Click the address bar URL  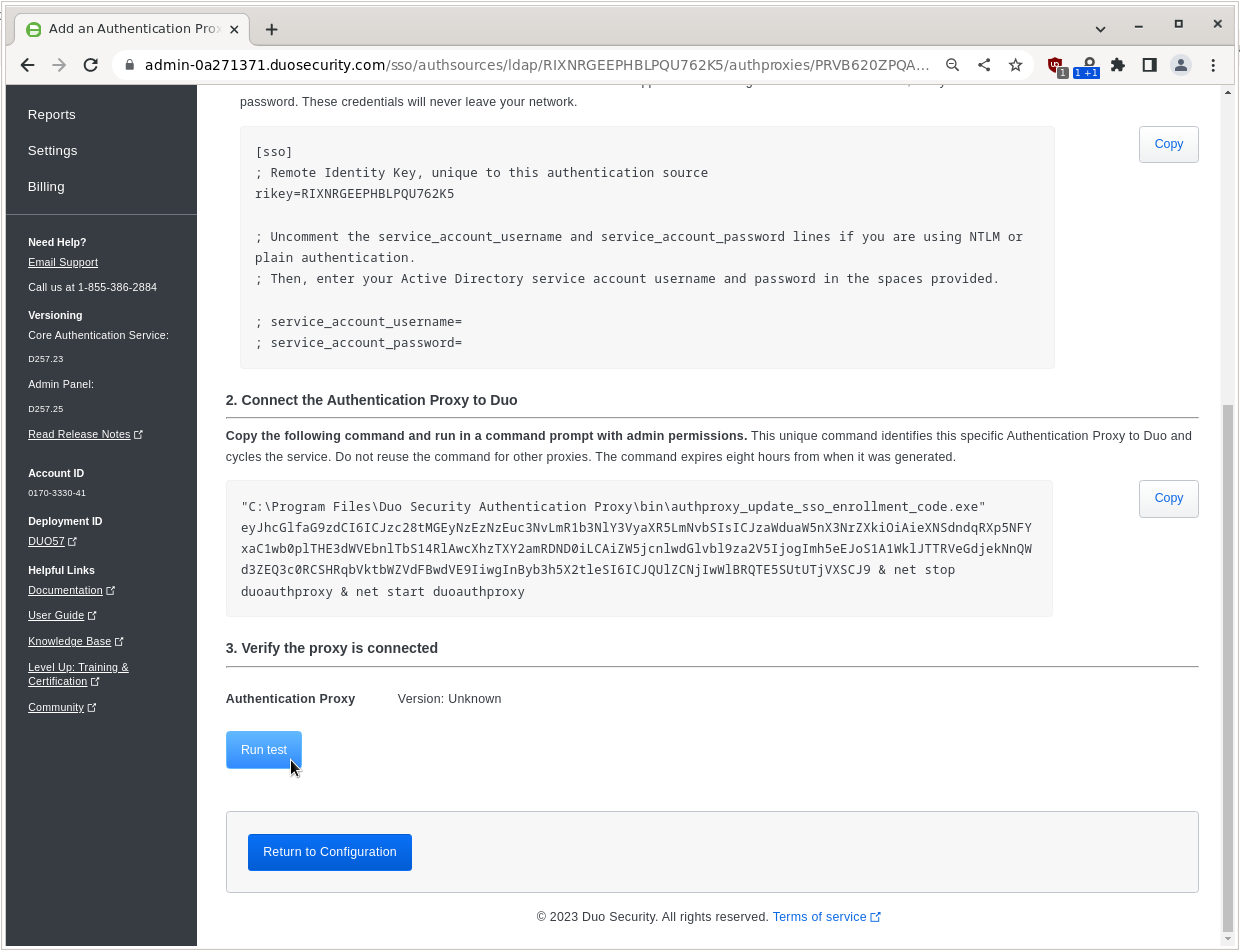point(537,65)
